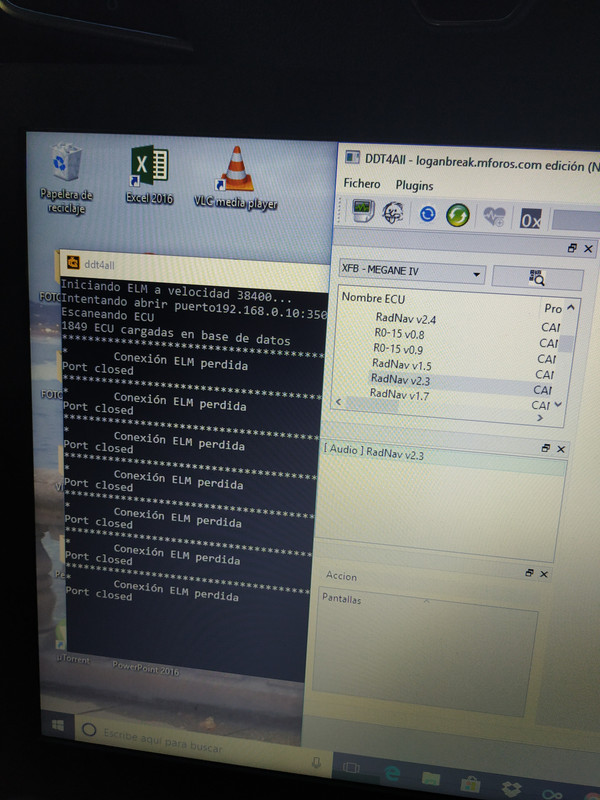The height and width of the screenshot is (800, 600).
Task: Click the µTorrent desktop label
Action: point(73,659)
